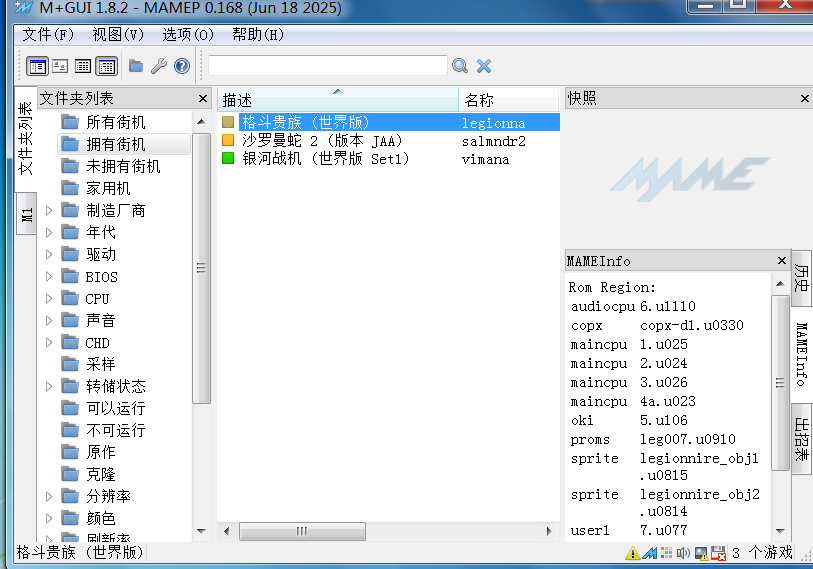Screen dimensions: 813x569
Task: Click the yellow warning status bar icon
Action: pyautogui.click(x=633, y=553)
